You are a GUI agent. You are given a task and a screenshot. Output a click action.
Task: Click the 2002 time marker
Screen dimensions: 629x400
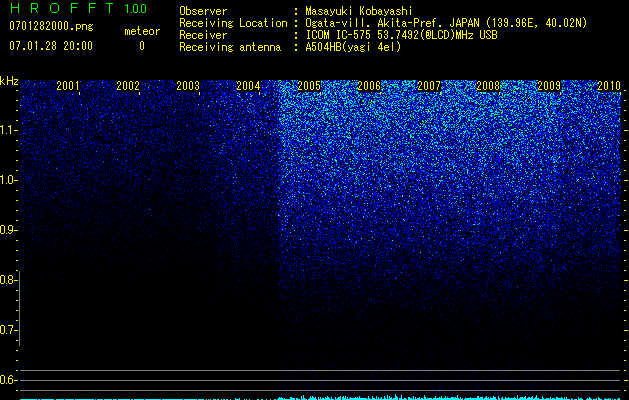click(x=128, y=85)
